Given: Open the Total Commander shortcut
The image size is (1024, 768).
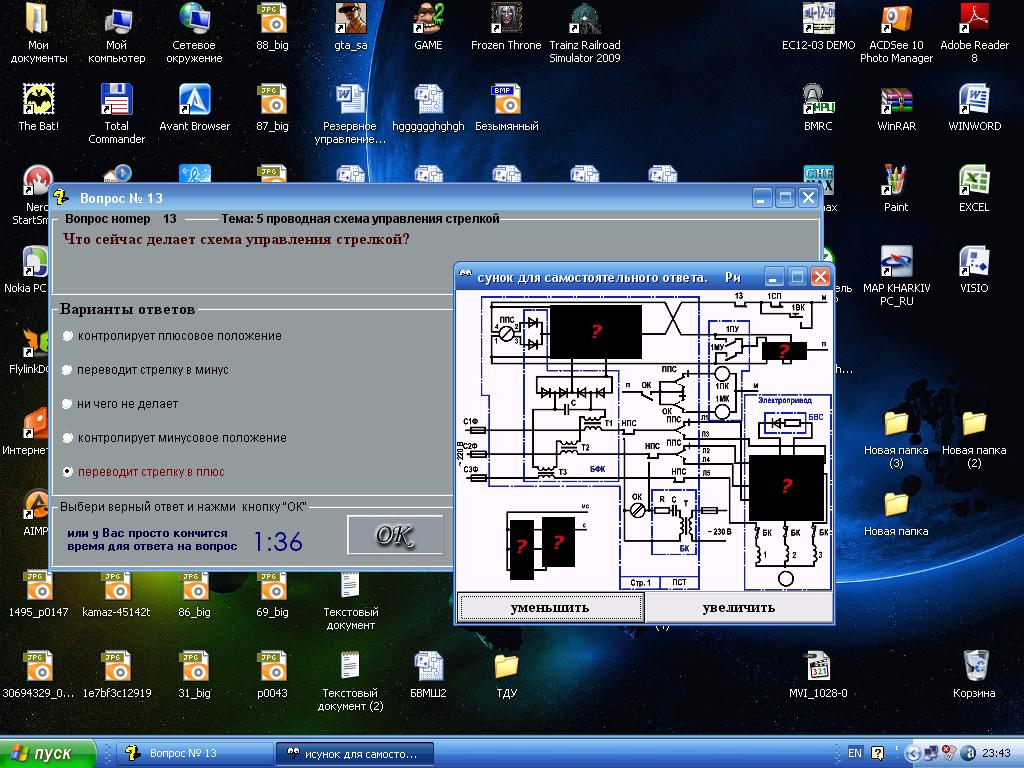Looking at the screenshot, I should pyautogui.click(x=117, y=101).
